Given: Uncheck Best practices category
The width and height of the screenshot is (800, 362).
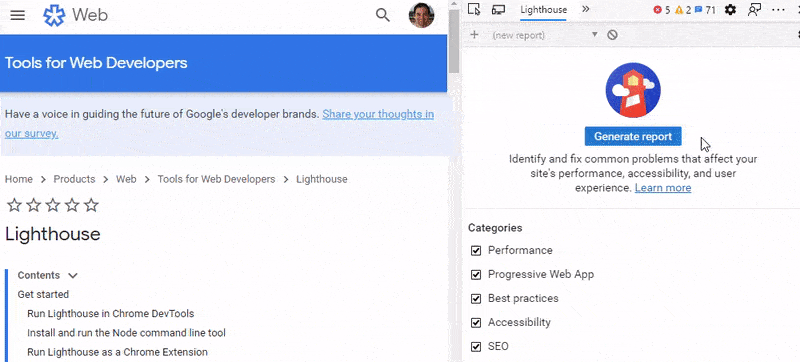Looking at the screenshot, I should [x=476, y=299].
